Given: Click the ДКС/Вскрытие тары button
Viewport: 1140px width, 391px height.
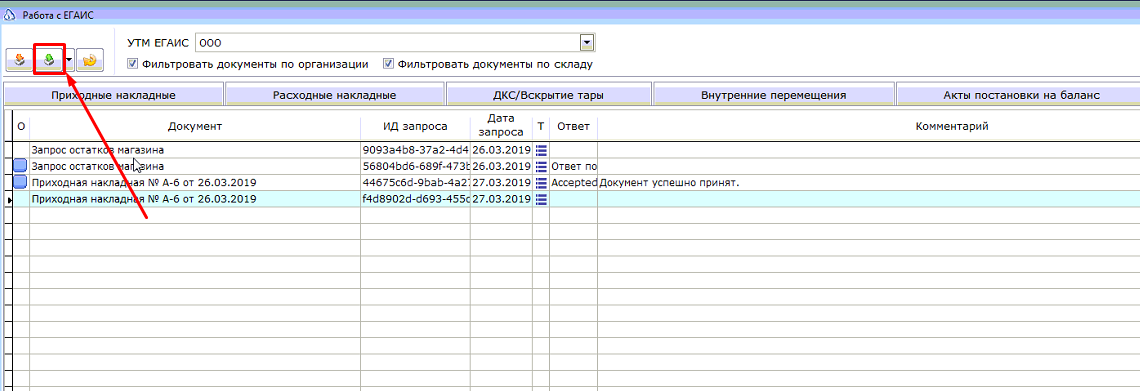Looking at the screenshot, I should (548, 95).
